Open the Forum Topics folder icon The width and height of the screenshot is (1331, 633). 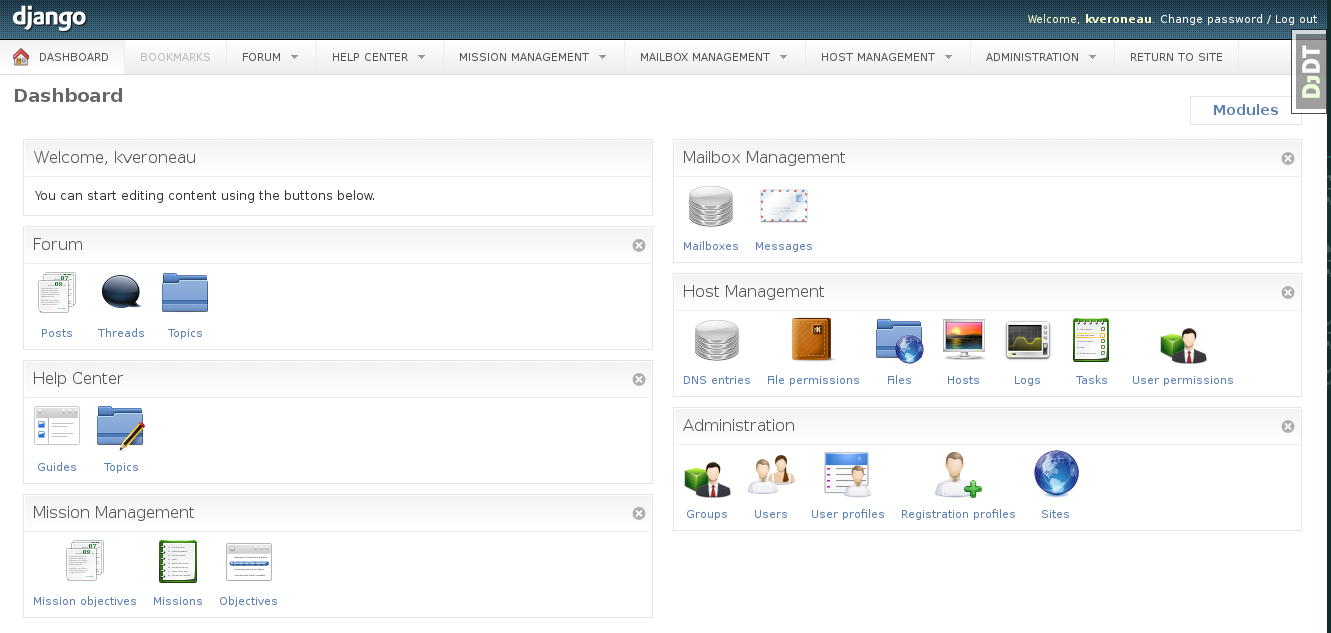(185, 293)
